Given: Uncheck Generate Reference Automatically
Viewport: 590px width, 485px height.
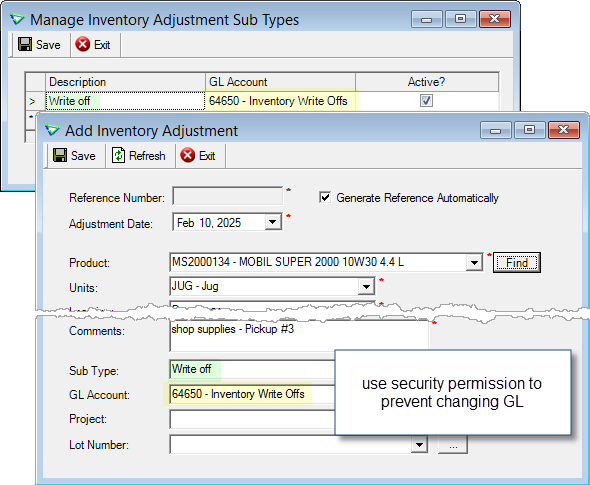Looking at the screenshot, I should [x=325, y=198].
